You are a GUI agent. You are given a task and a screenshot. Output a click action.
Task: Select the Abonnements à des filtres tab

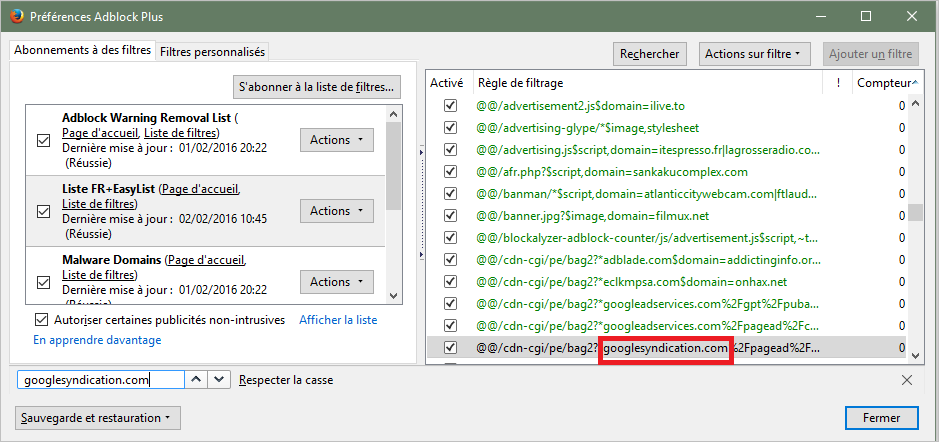pos(83,51)
